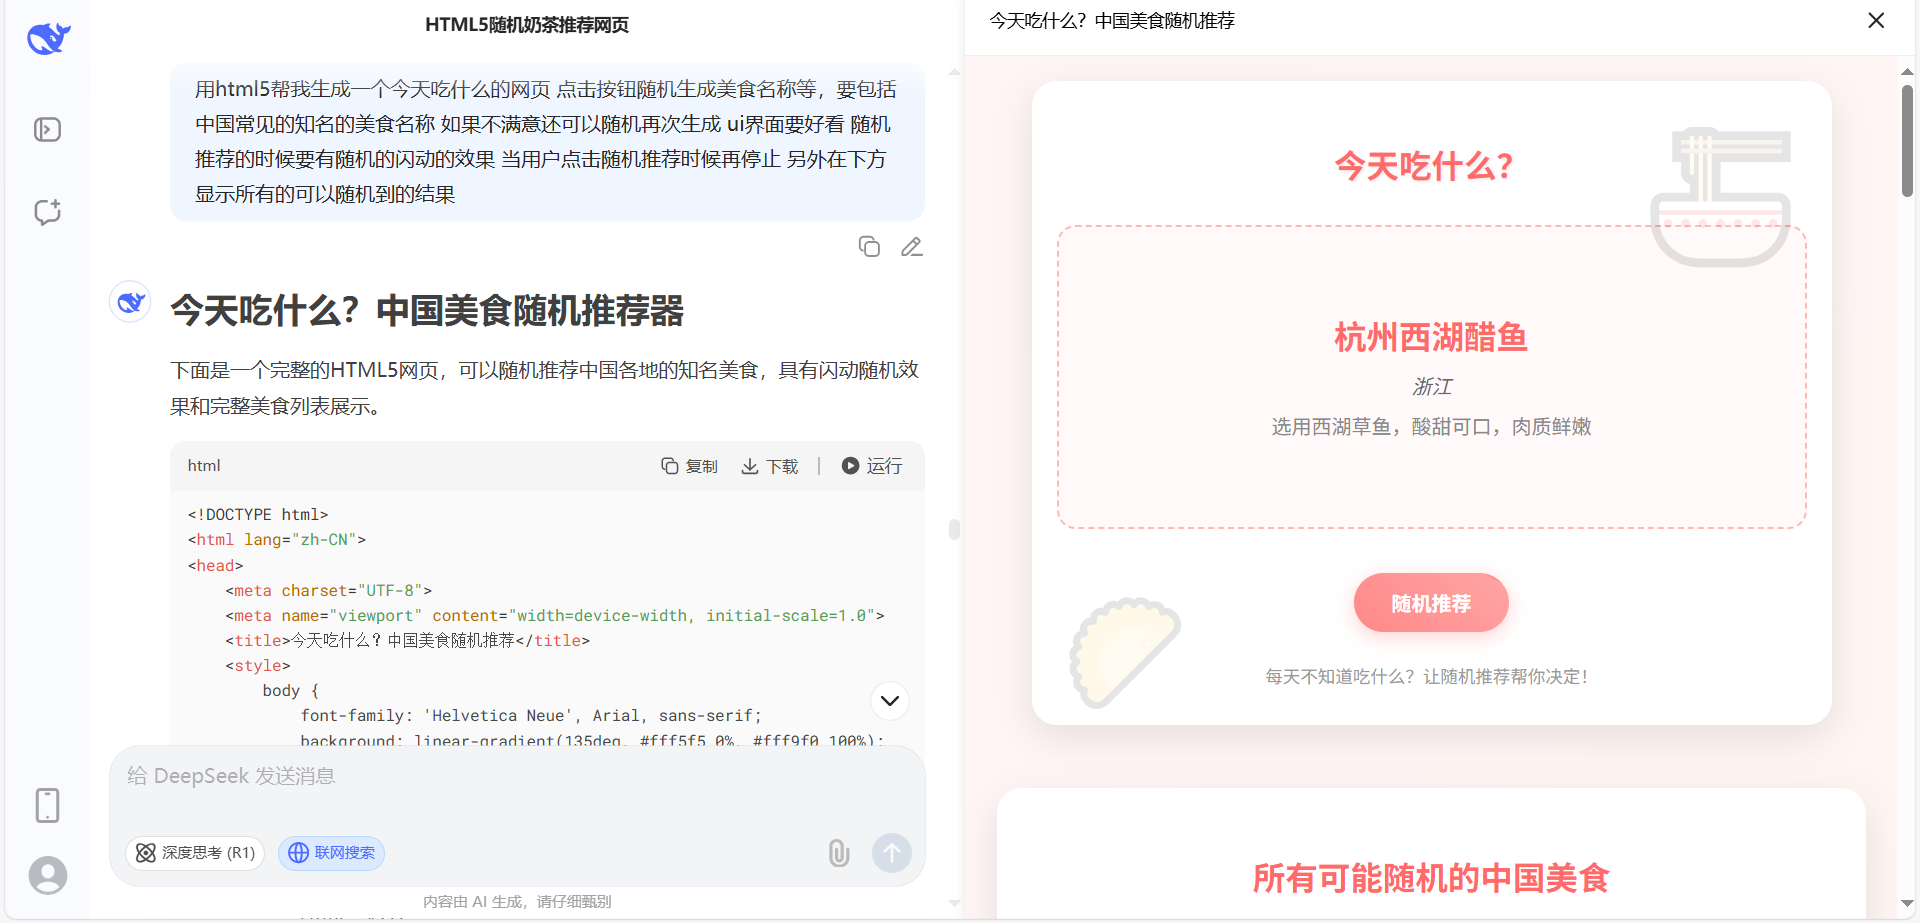Click the region label 浙江
Image resolution: width=1920 pixels, height=923 pixels.
(1431, 386)
